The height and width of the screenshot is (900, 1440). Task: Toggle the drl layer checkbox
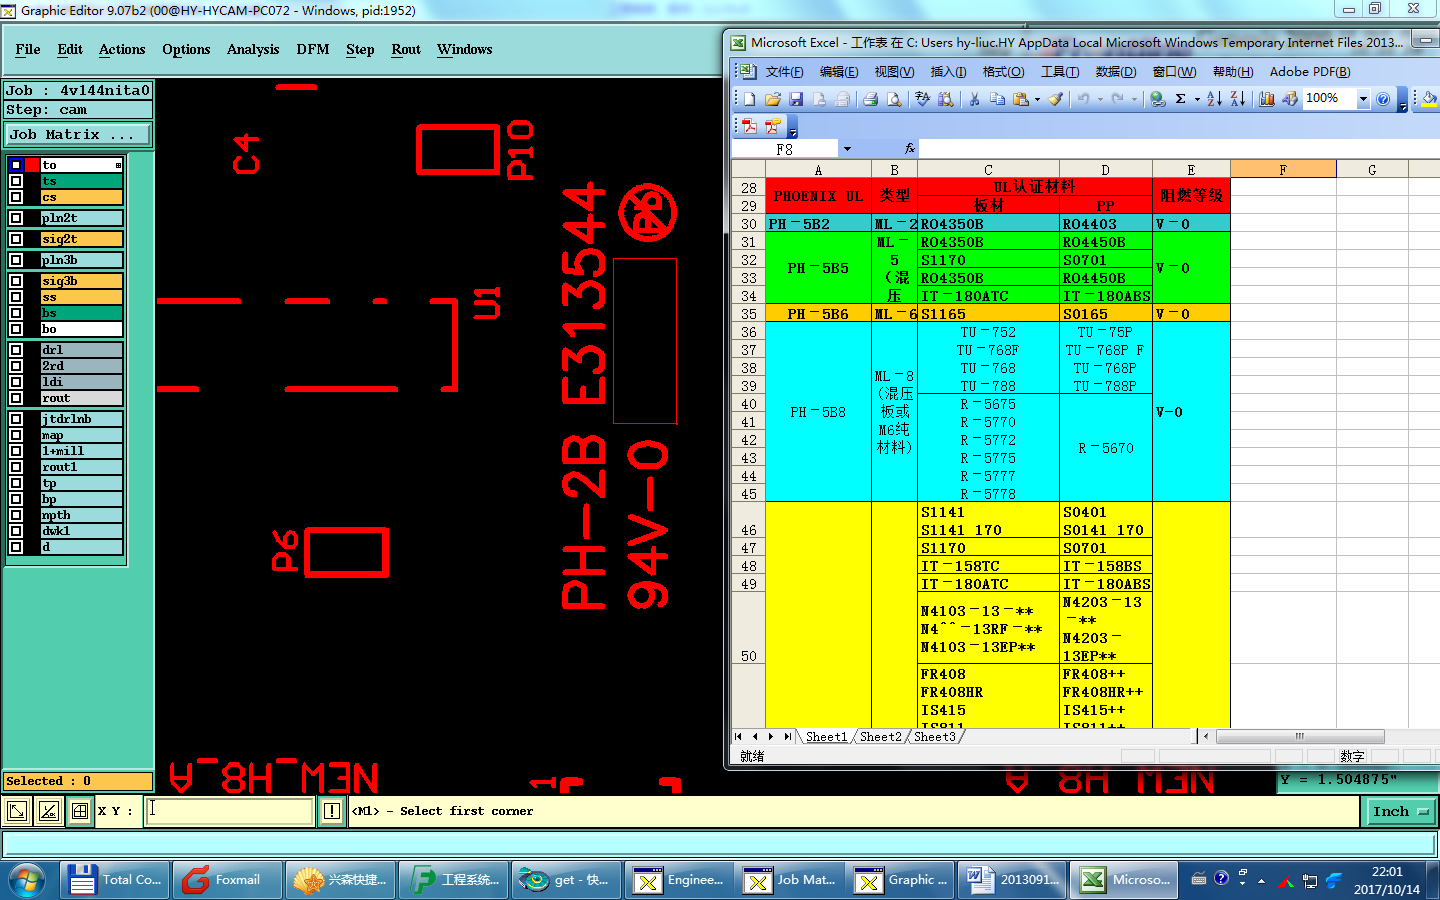coord(16,350)
